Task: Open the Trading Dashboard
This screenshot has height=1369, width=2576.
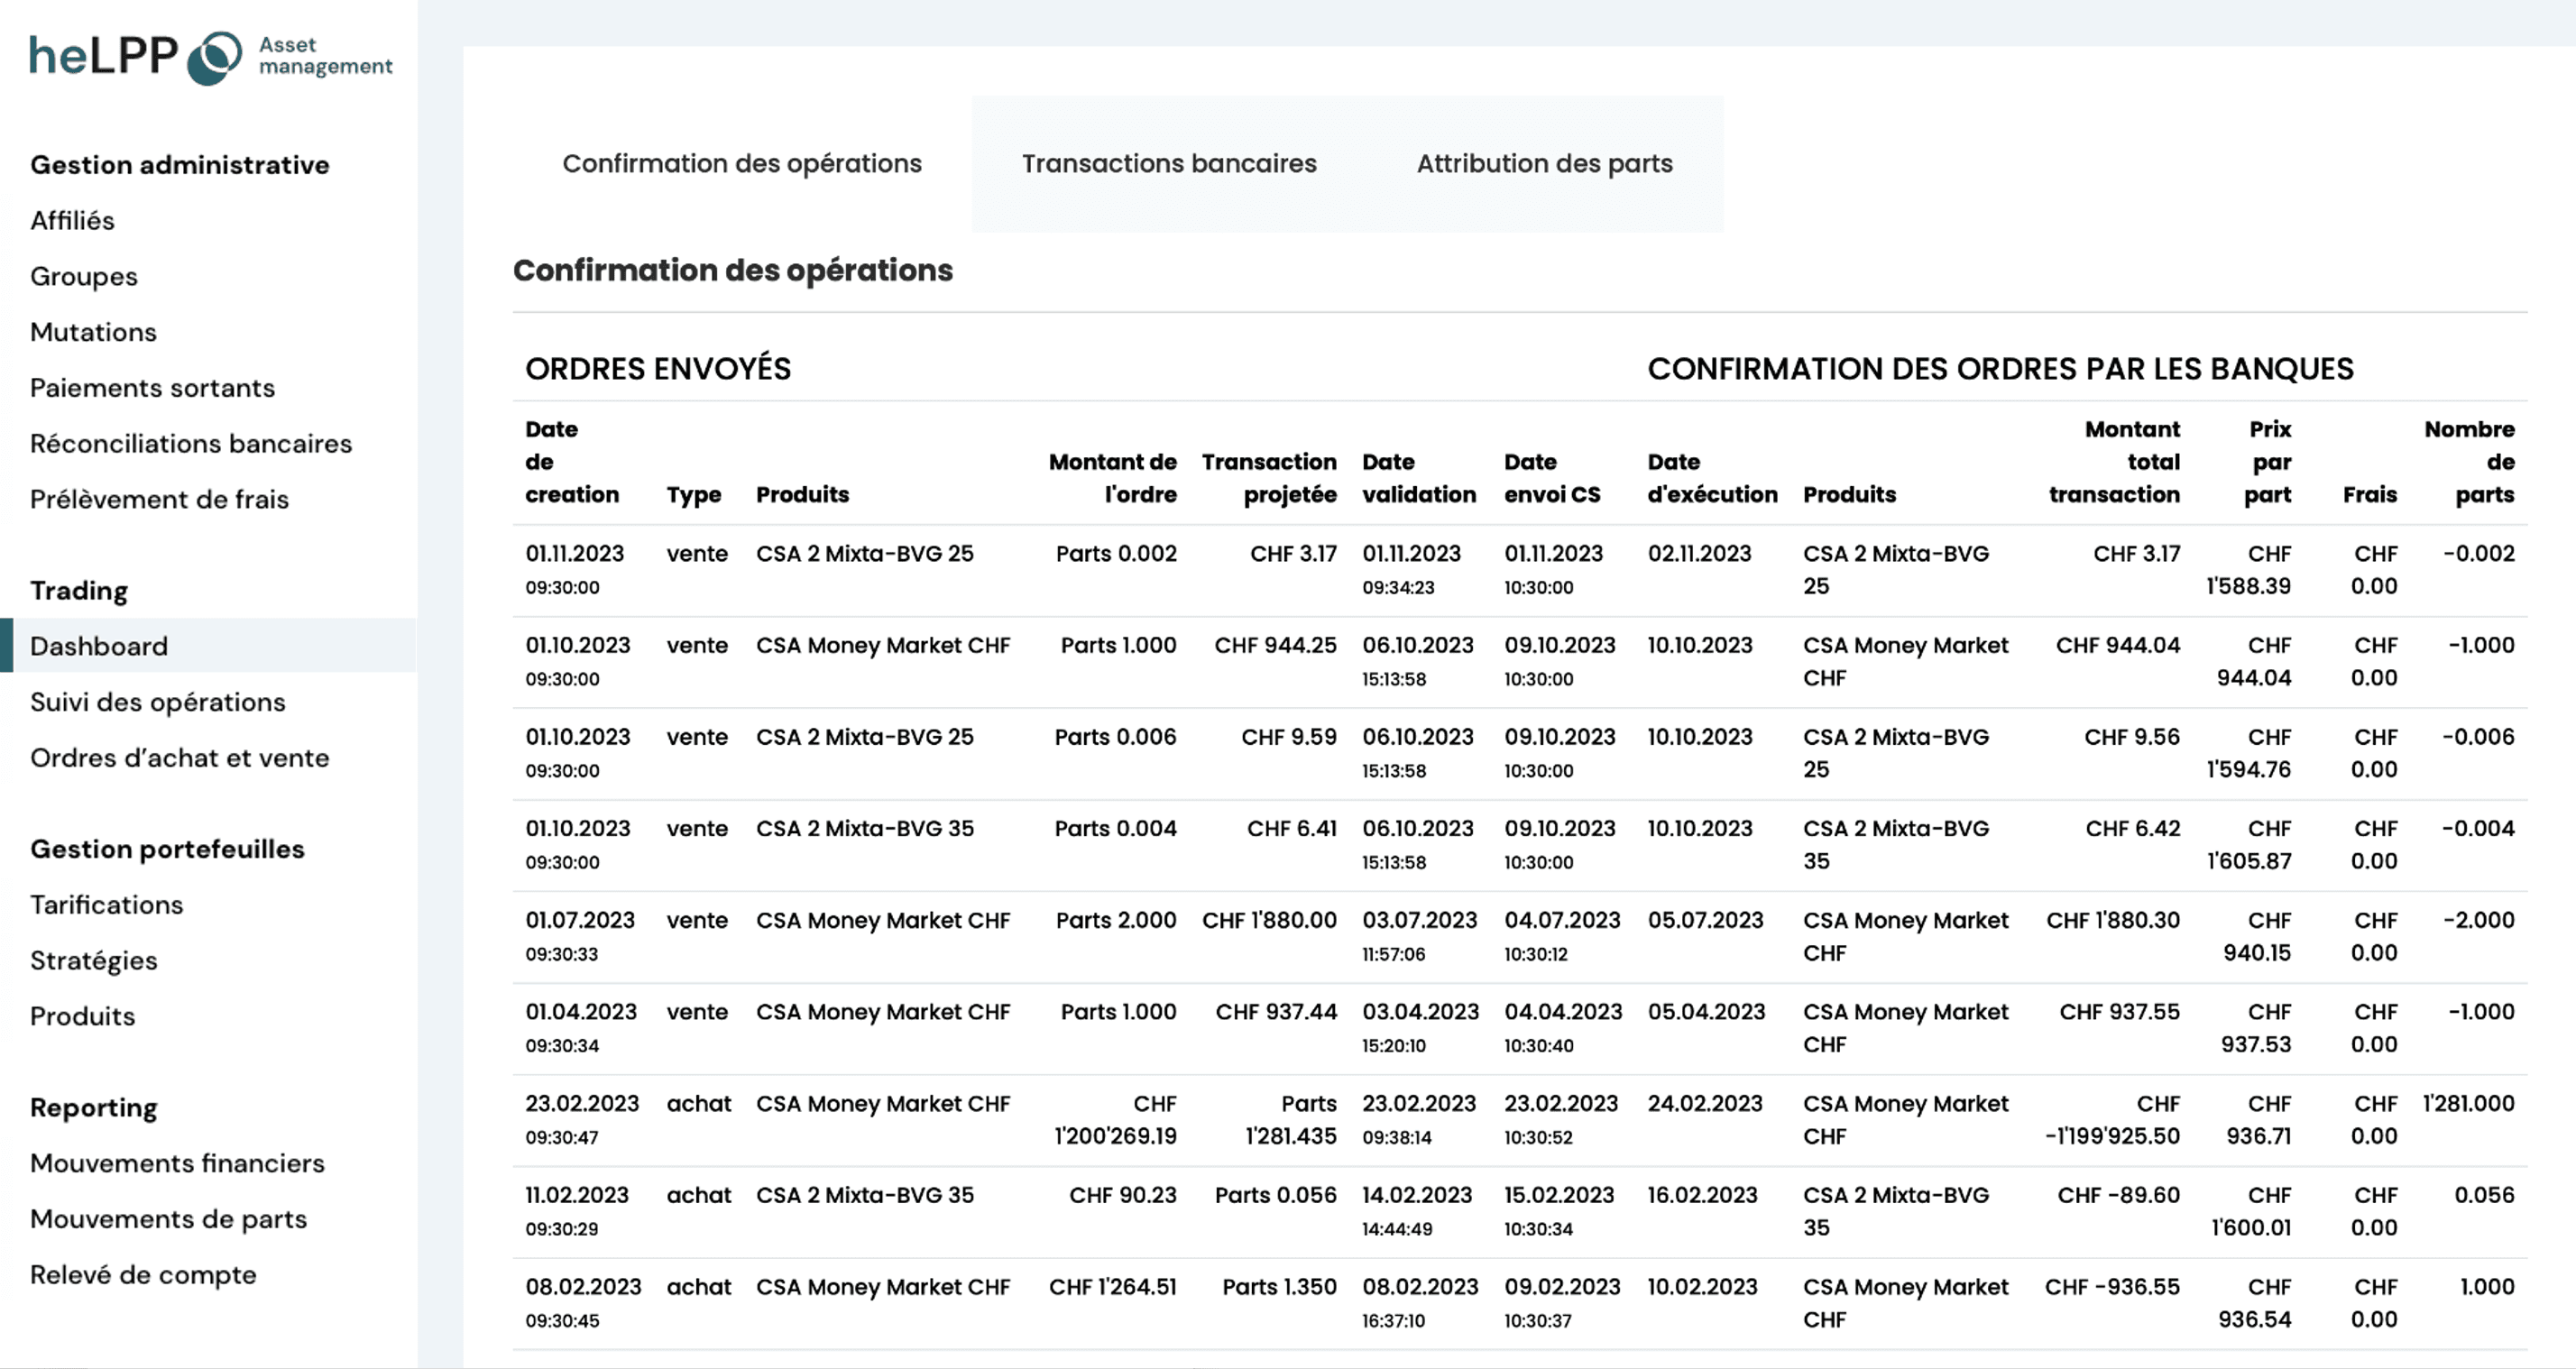Action: pos(99,646)
